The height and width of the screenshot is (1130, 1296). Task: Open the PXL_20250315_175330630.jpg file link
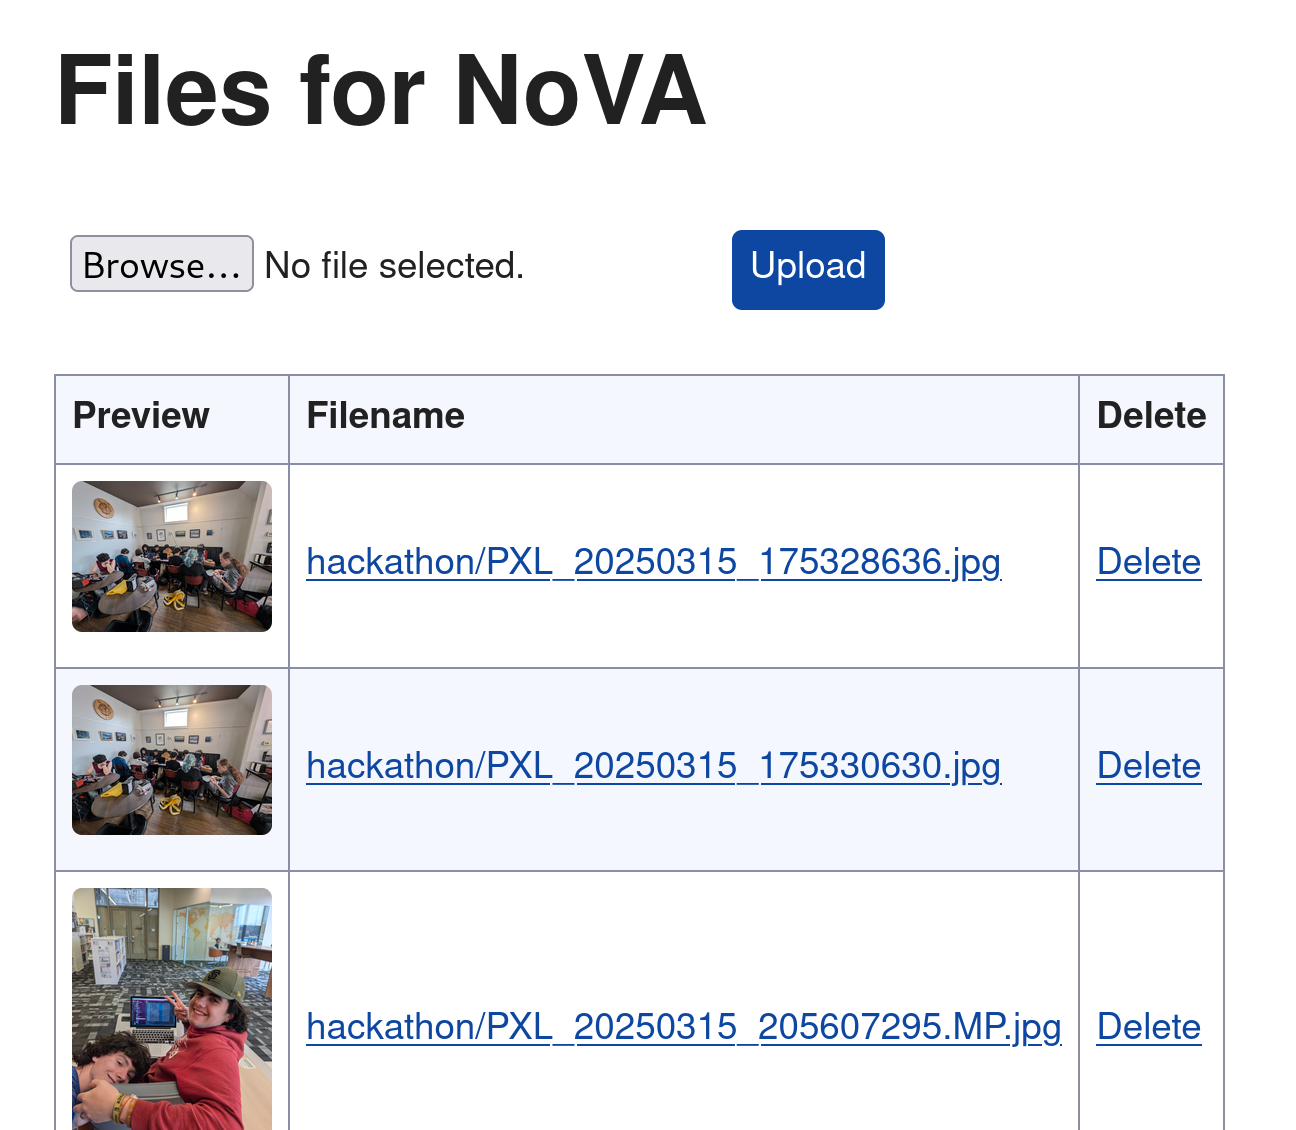point(653,766)
